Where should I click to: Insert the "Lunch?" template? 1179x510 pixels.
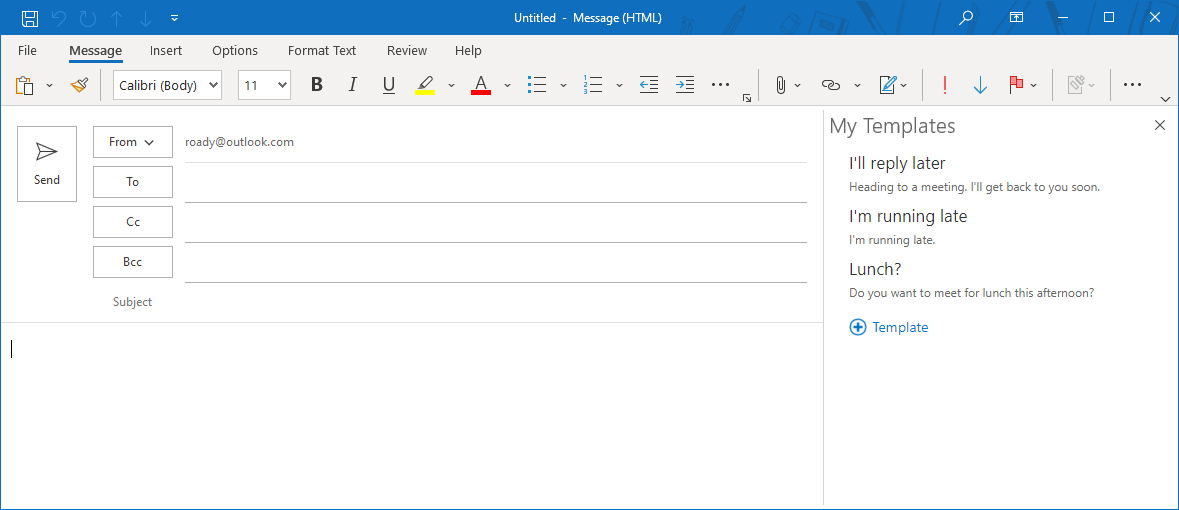[x=971, y=280]
